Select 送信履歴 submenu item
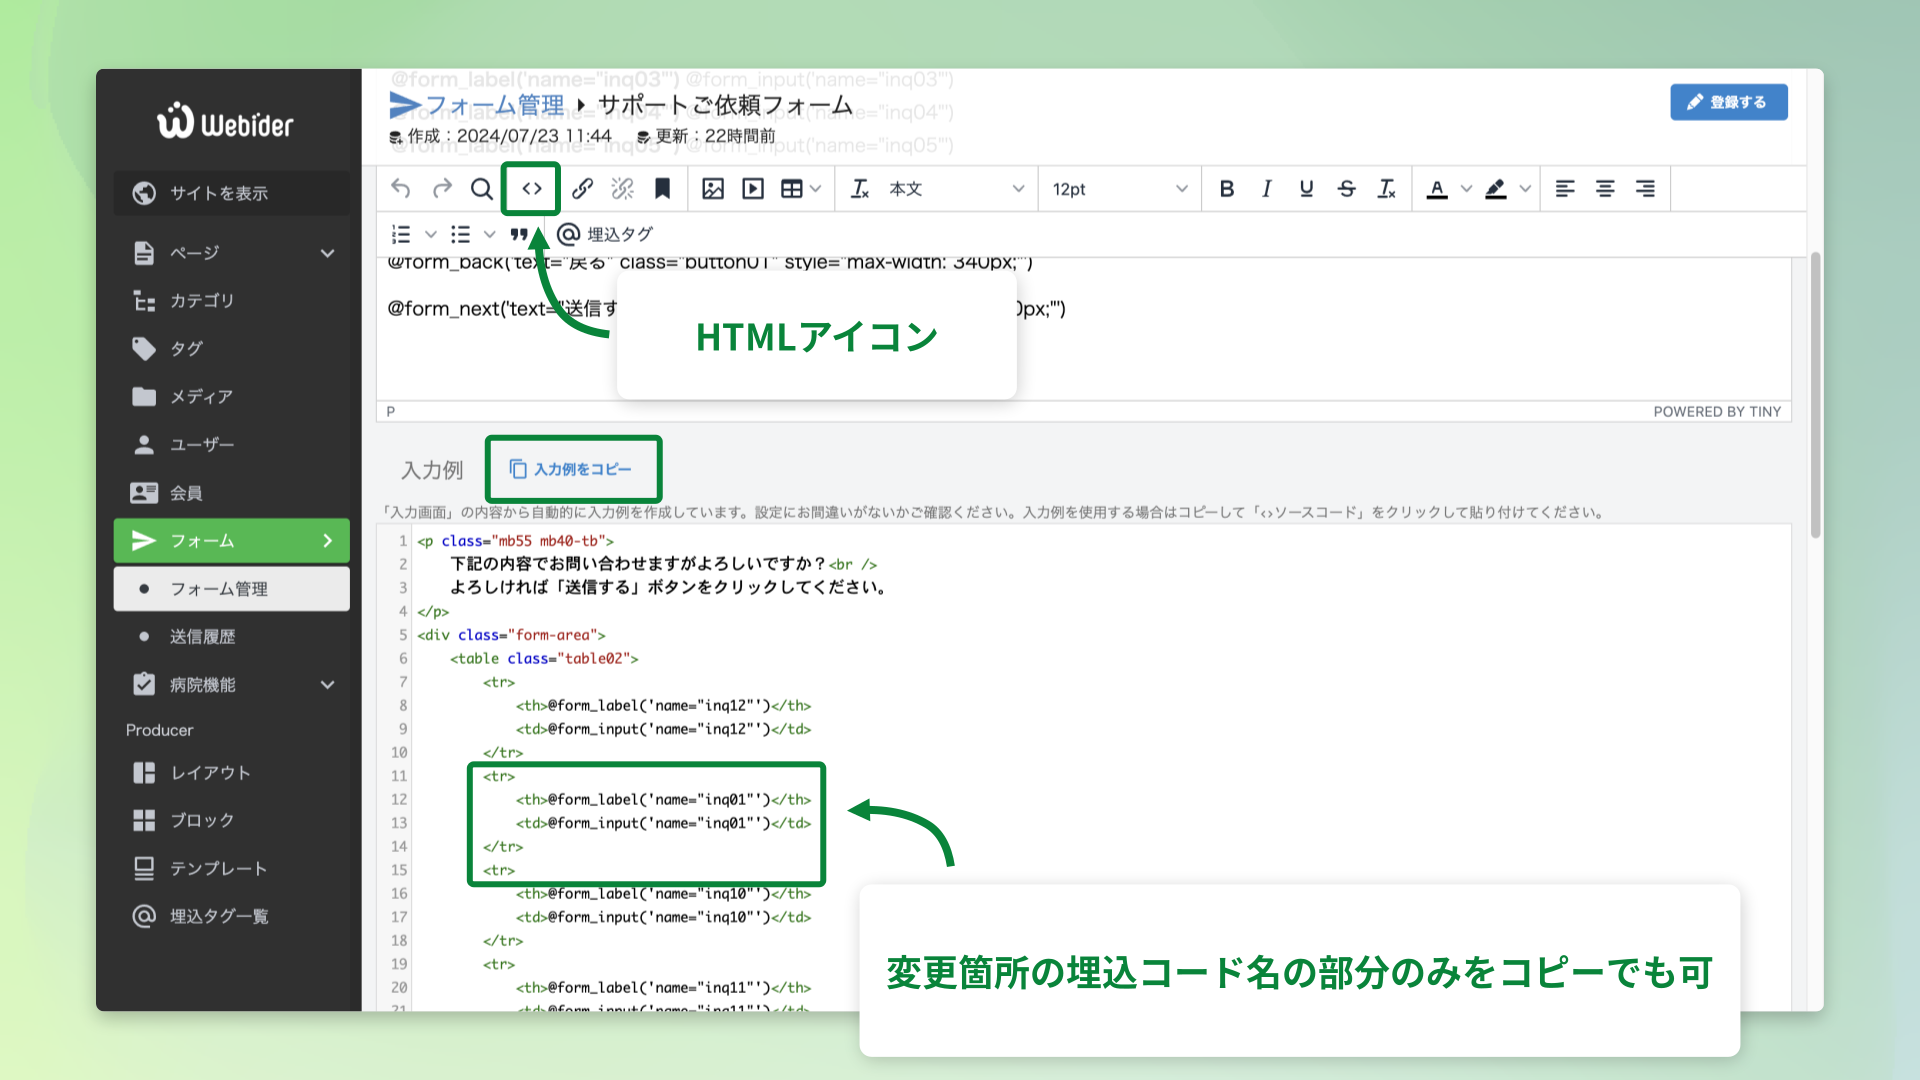The width and height of the screenshot is (1920, 1080). coord(232,637)
